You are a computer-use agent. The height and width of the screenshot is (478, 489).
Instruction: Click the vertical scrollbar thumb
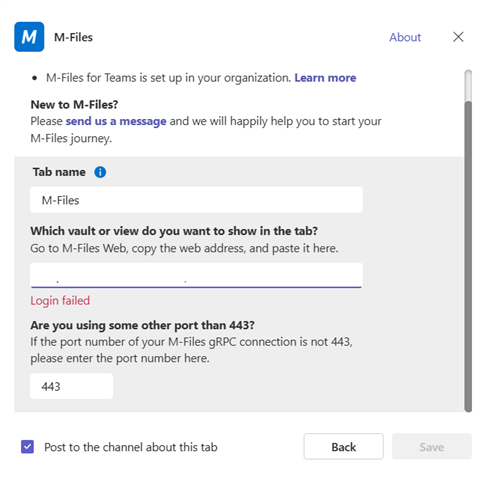(468, 256)
